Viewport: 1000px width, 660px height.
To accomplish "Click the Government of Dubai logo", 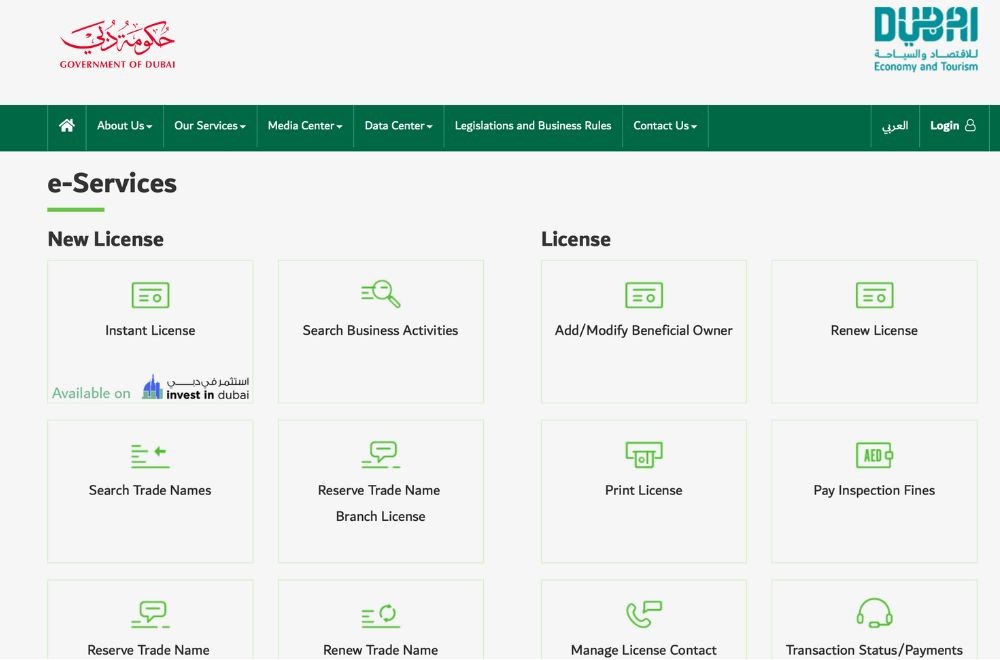I will (117, 45).
